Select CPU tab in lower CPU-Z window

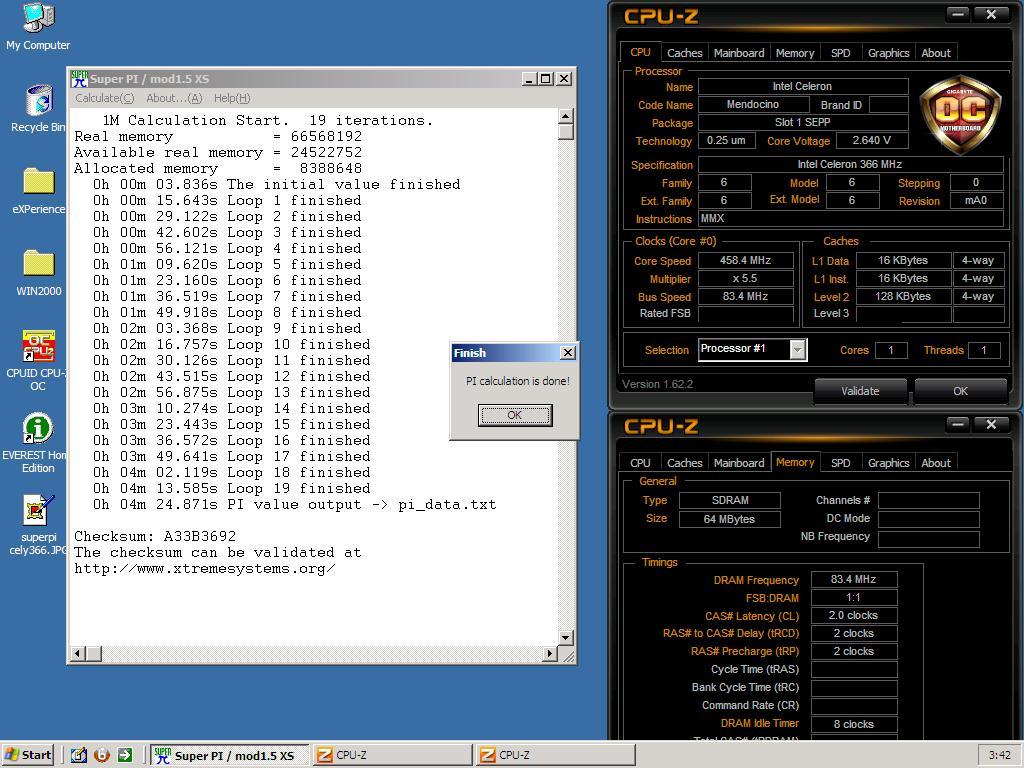(640, 462)
